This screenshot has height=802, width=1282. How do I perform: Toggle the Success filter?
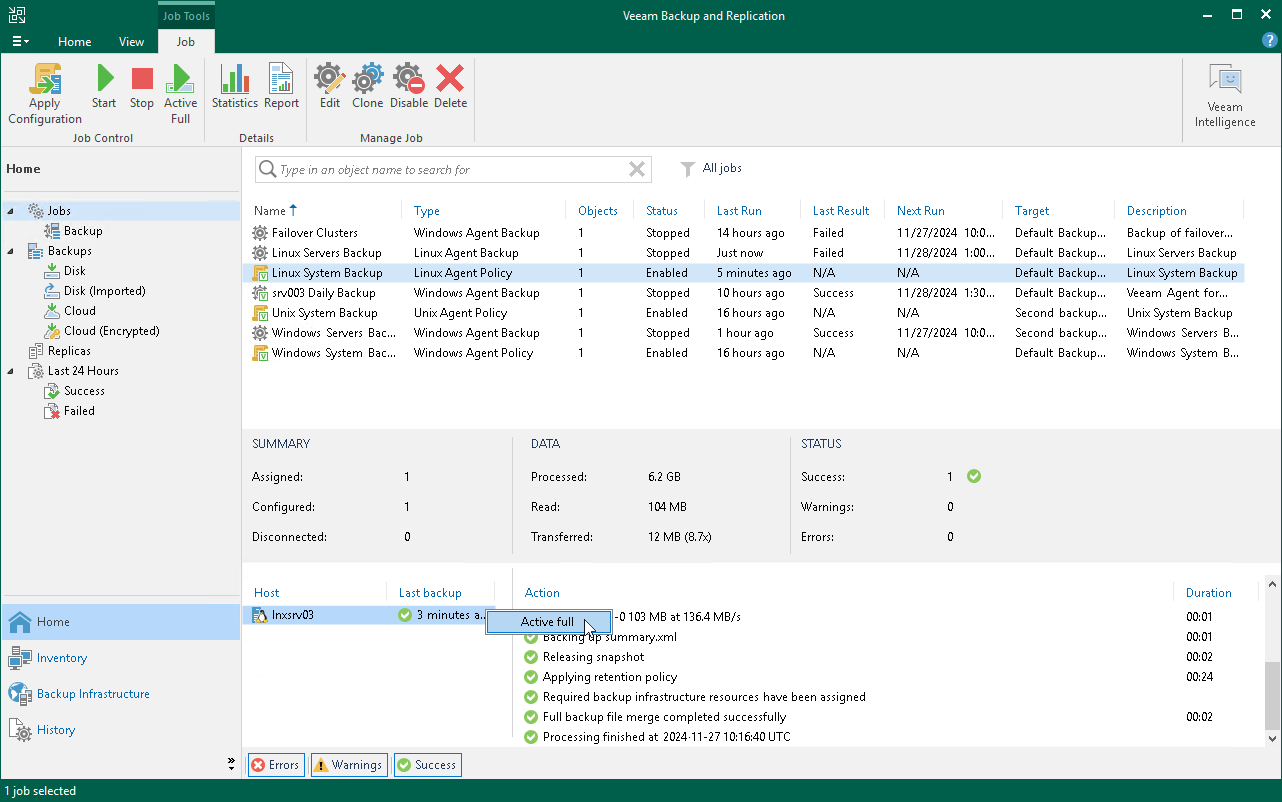coord(427,765)
